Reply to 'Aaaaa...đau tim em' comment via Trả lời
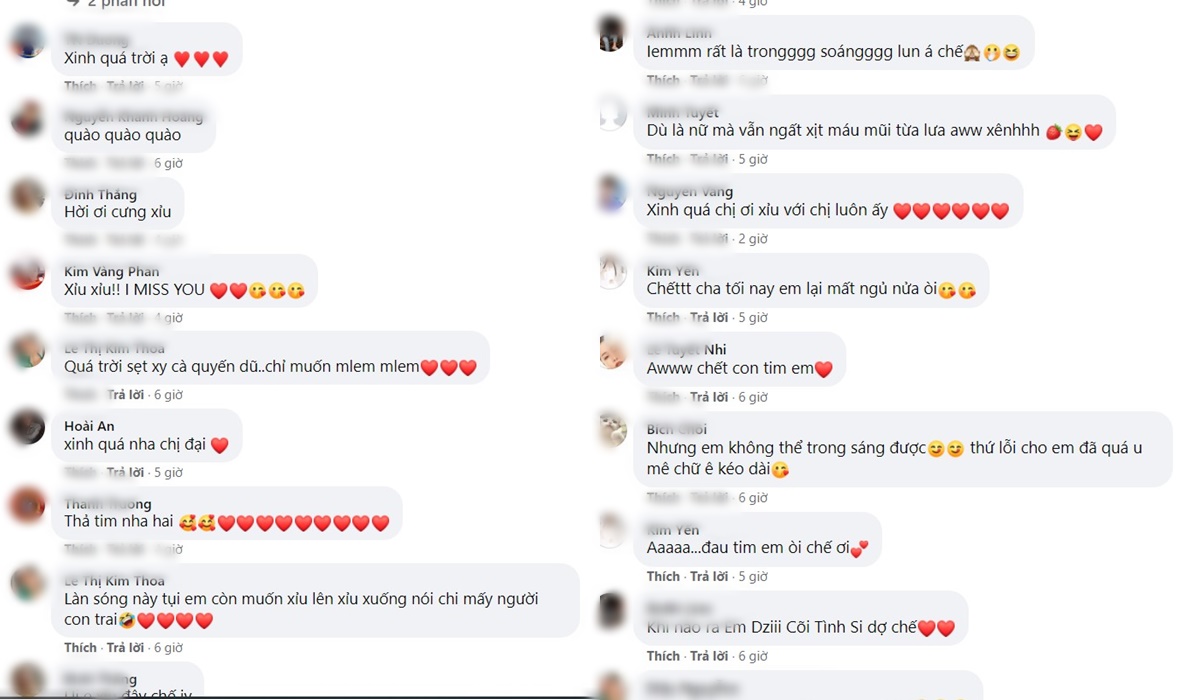This screenshot has height=700, width=1200. (x=709, y=576)
